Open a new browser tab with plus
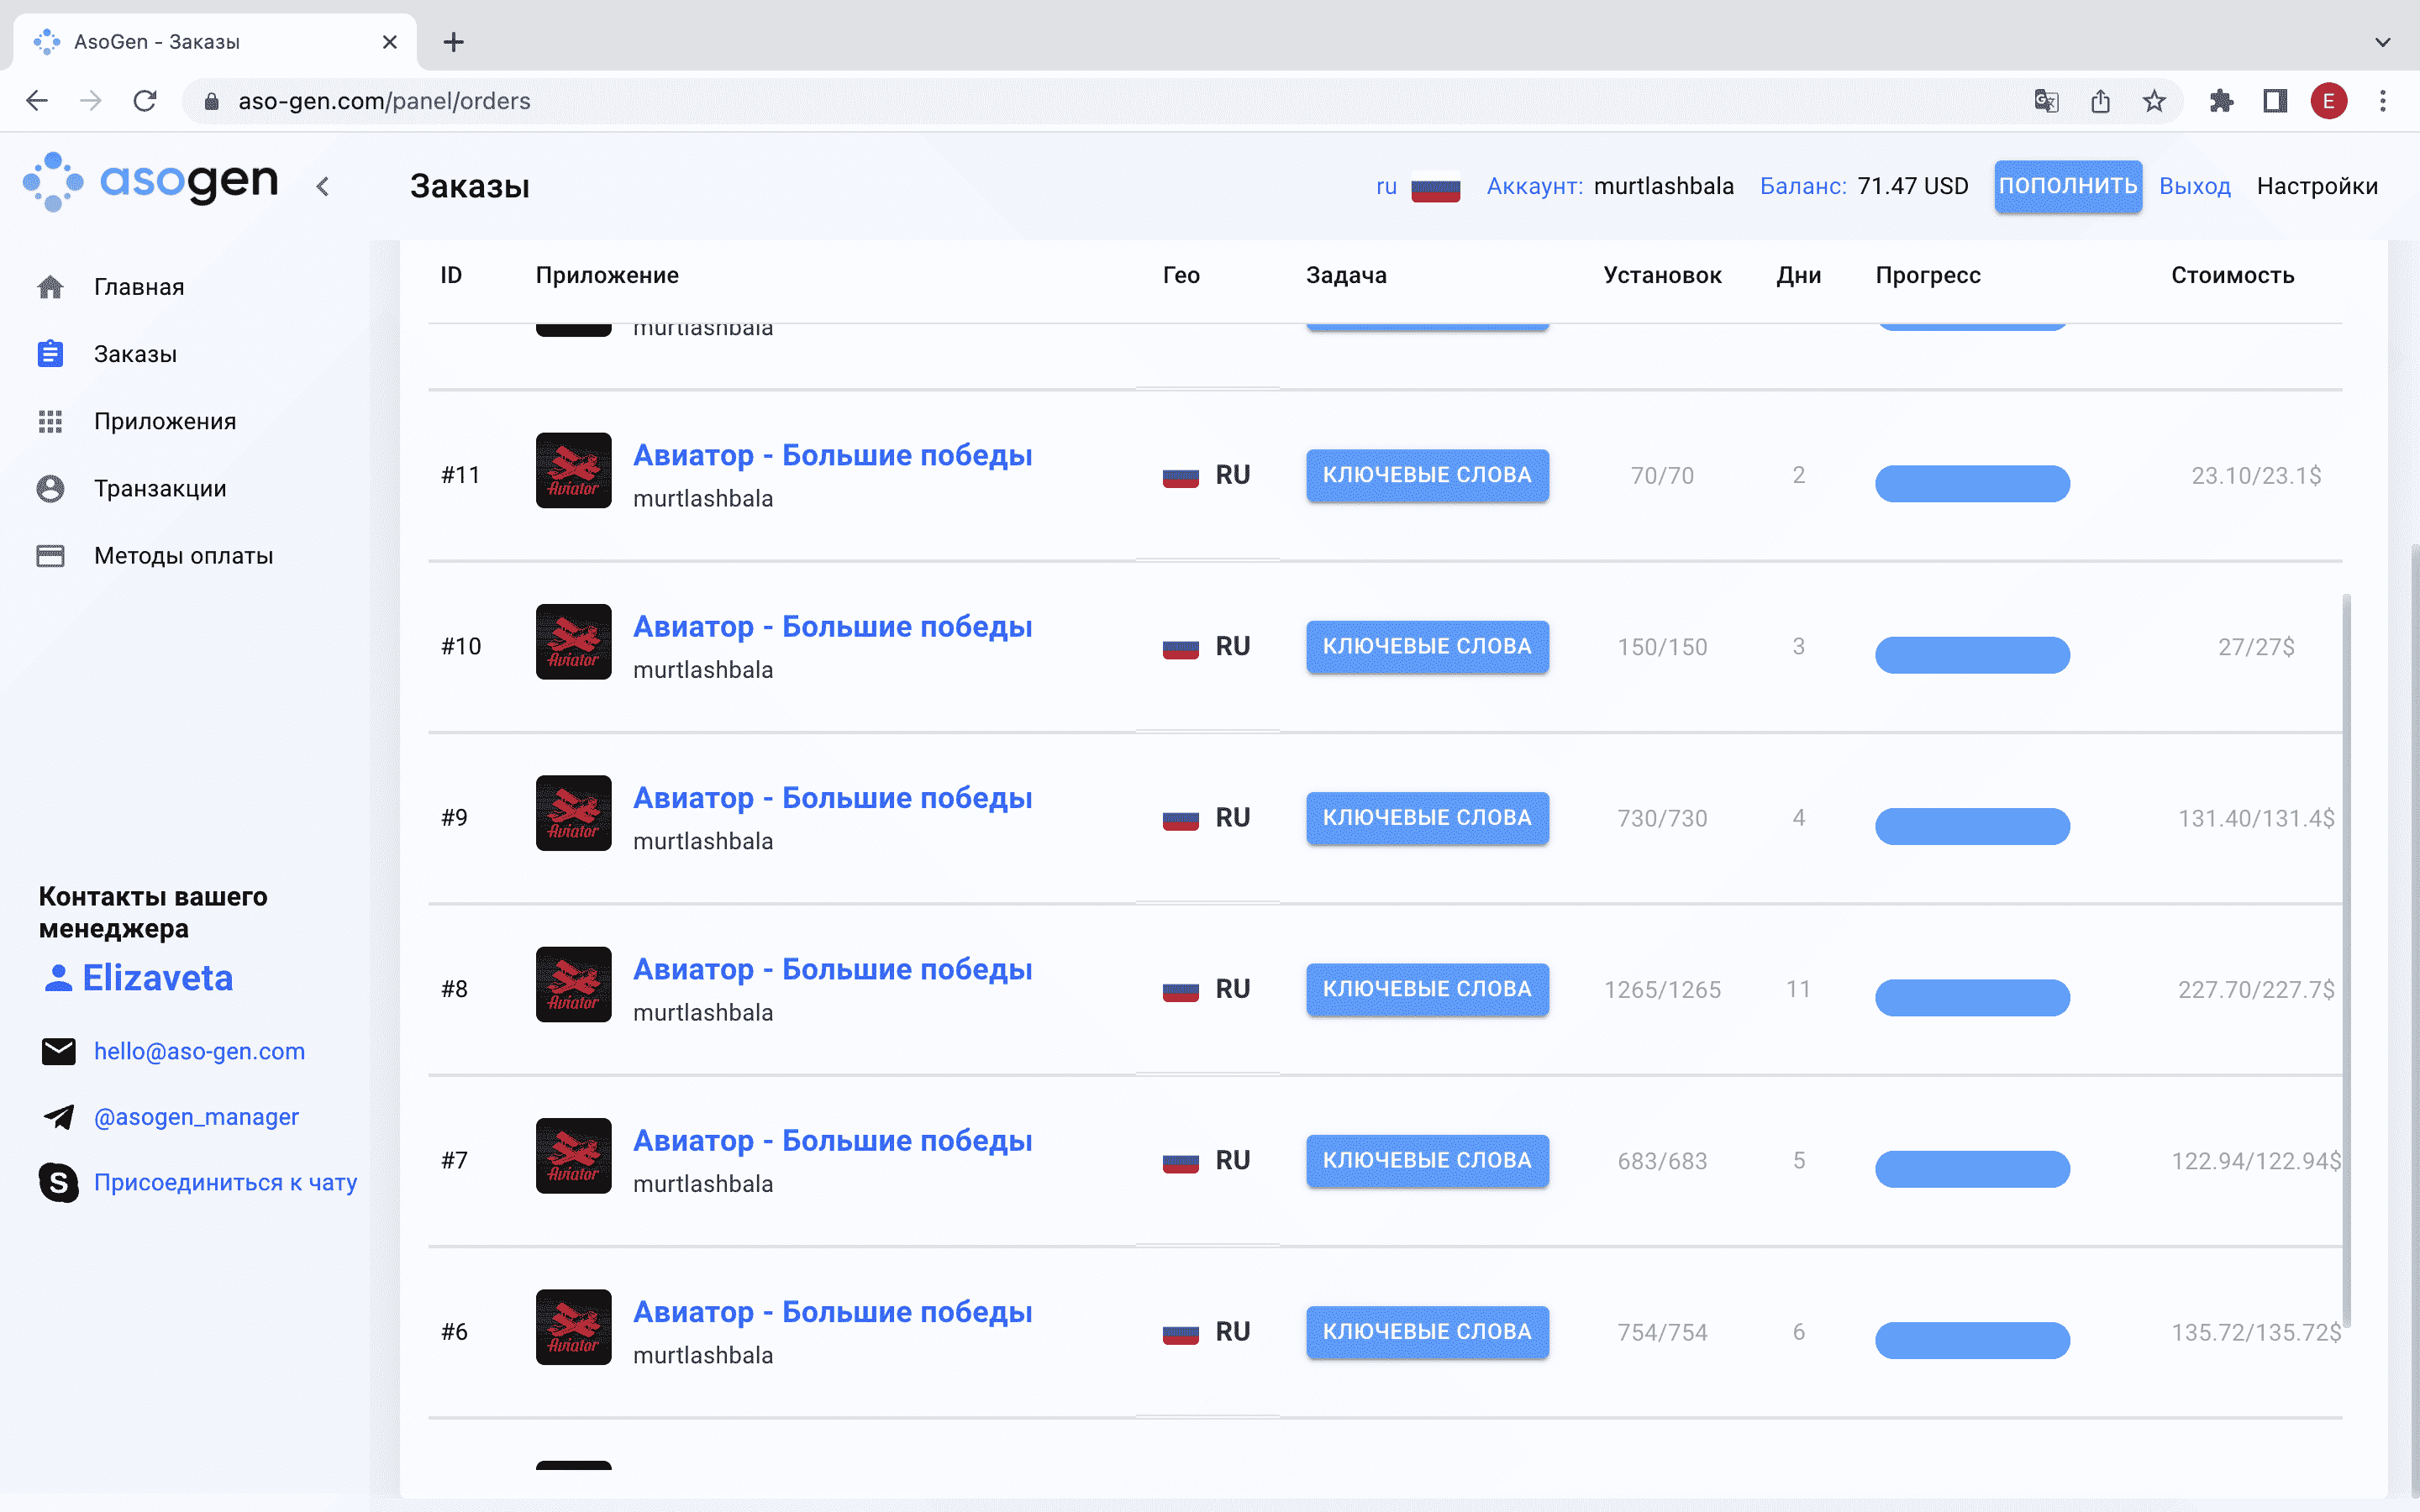 point(453,42)
